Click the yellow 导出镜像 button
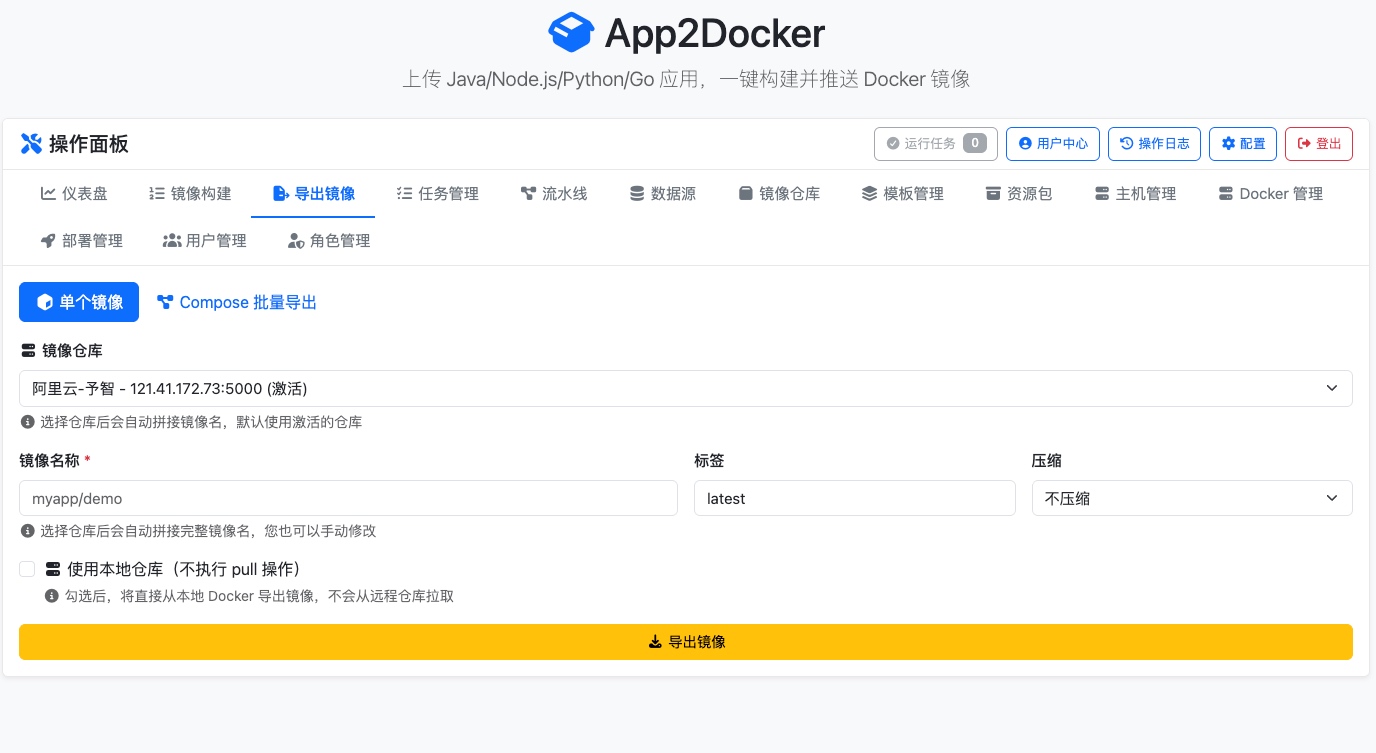Screen dimensions: 1376x753 tap(686, 642)
